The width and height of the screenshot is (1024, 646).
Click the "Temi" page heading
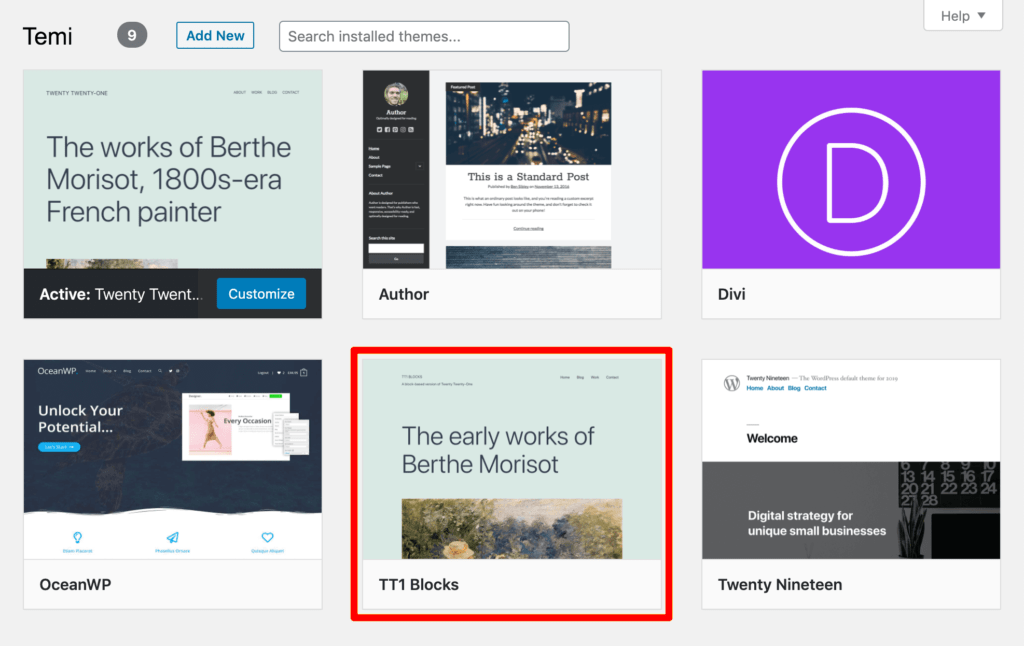pos(48,37)
